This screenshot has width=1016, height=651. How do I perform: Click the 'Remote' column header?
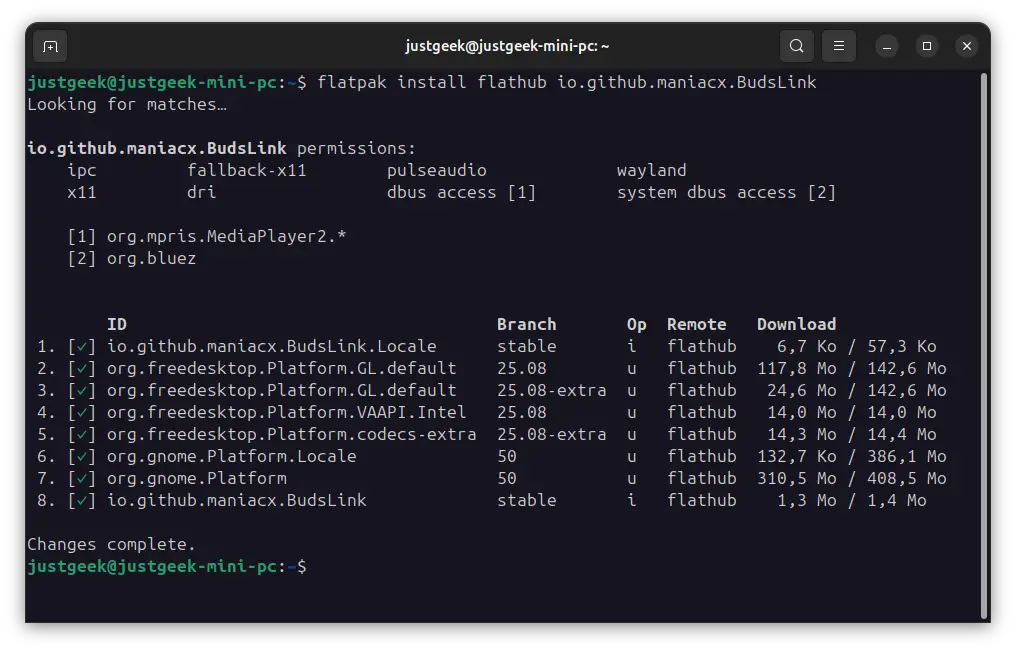pos(697,325)
